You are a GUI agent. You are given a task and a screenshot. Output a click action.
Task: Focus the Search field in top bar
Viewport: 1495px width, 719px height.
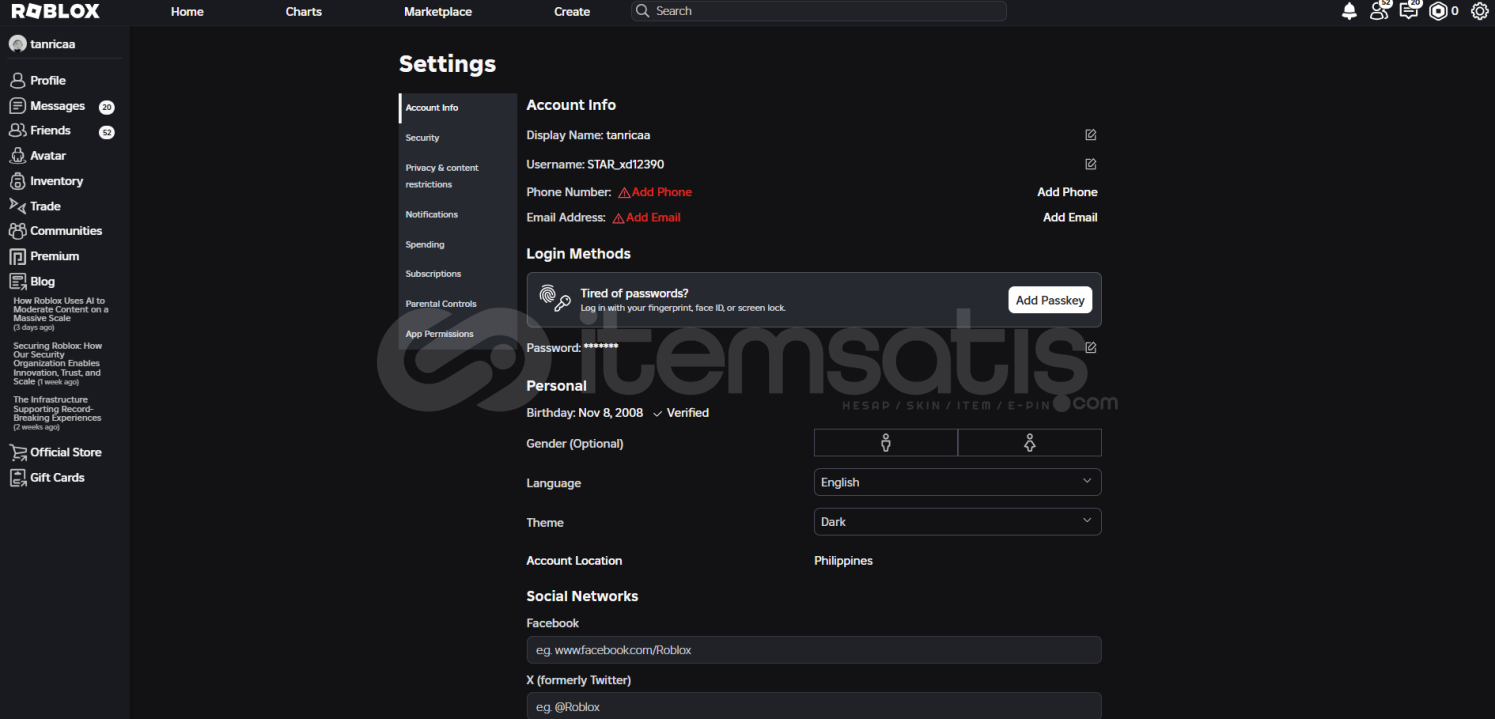tap(819, 11)
